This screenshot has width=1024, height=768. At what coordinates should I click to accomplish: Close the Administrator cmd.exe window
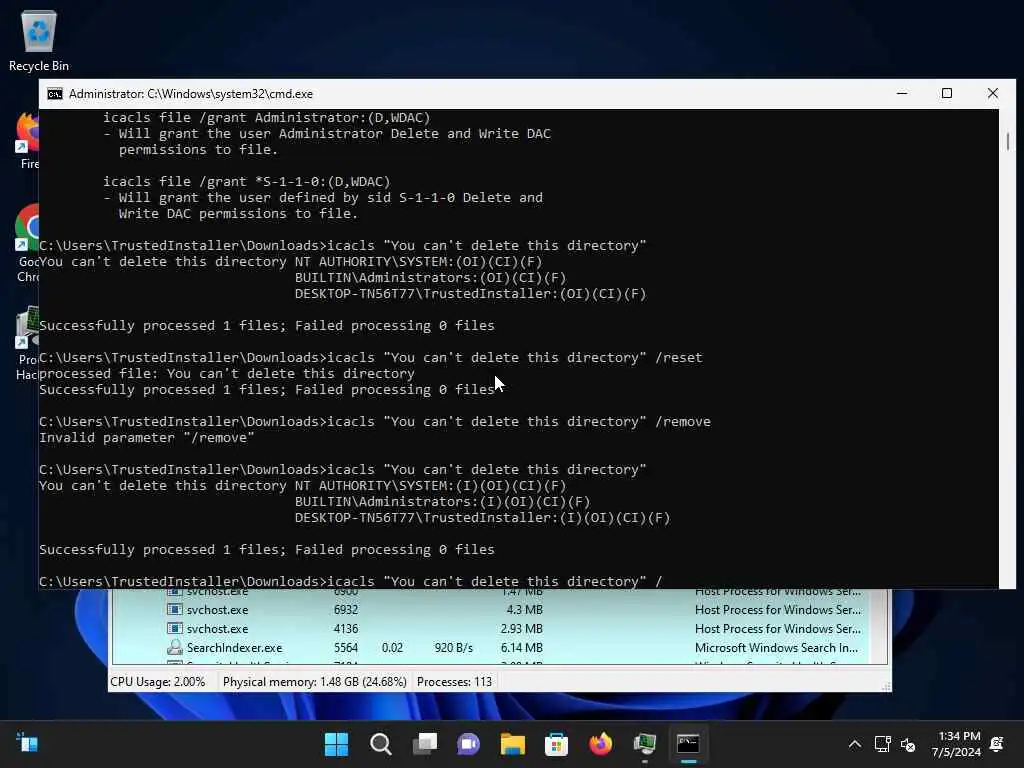click(993, 93)
